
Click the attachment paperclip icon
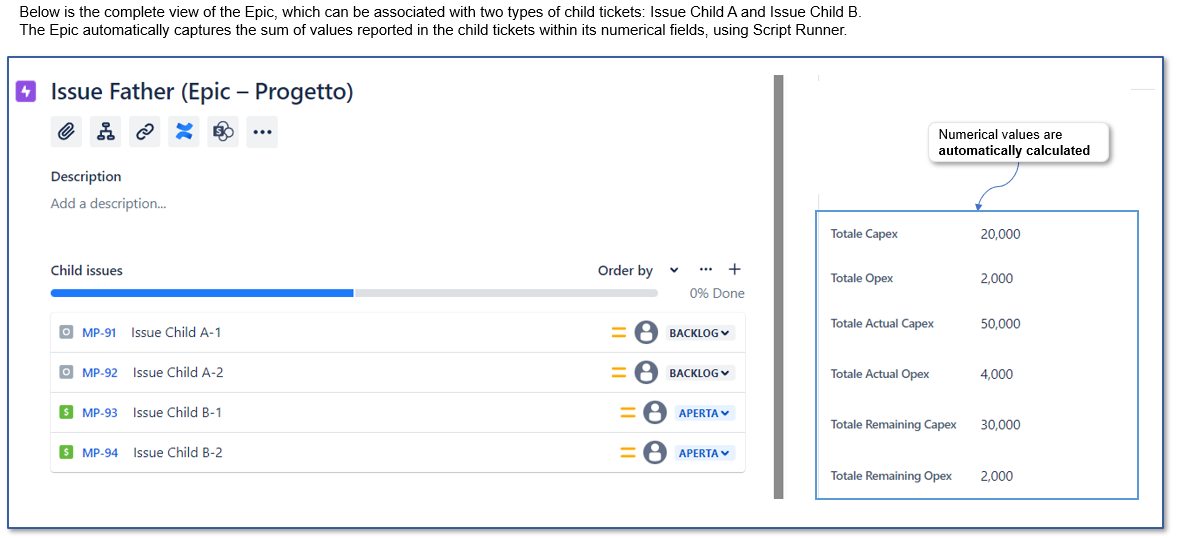click(66, 132)
